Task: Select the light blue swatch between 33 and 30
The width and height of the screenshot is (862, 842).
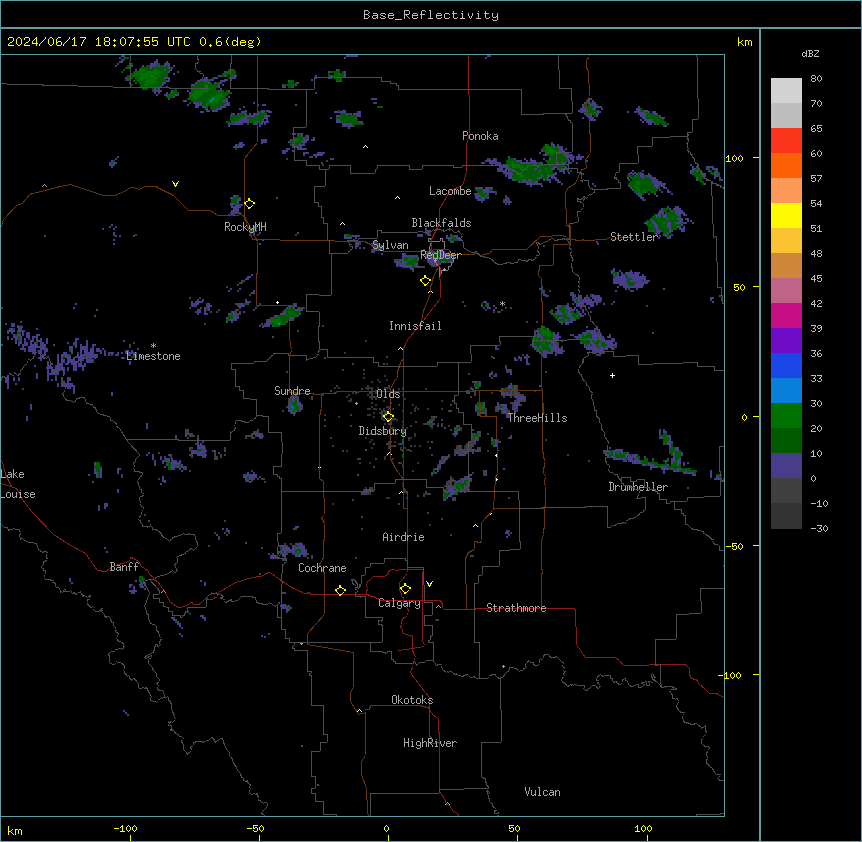Action: point(786,391)
